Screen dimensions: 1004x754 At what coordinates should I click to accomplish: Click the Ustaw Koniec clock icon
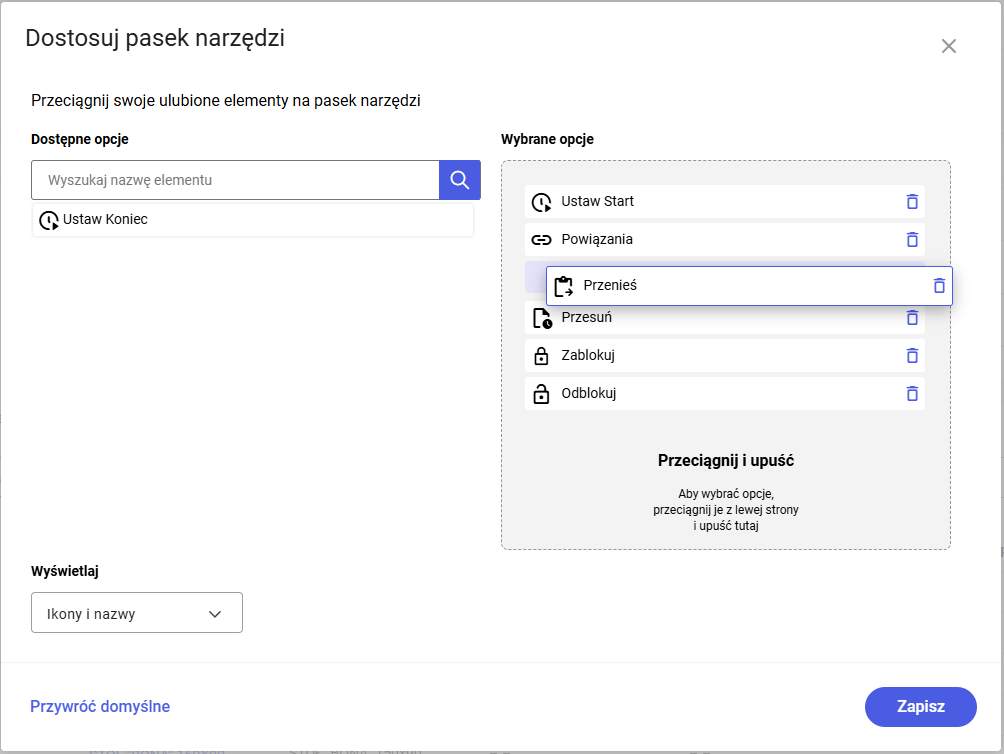pyautogui.click(x=48, y=220)
